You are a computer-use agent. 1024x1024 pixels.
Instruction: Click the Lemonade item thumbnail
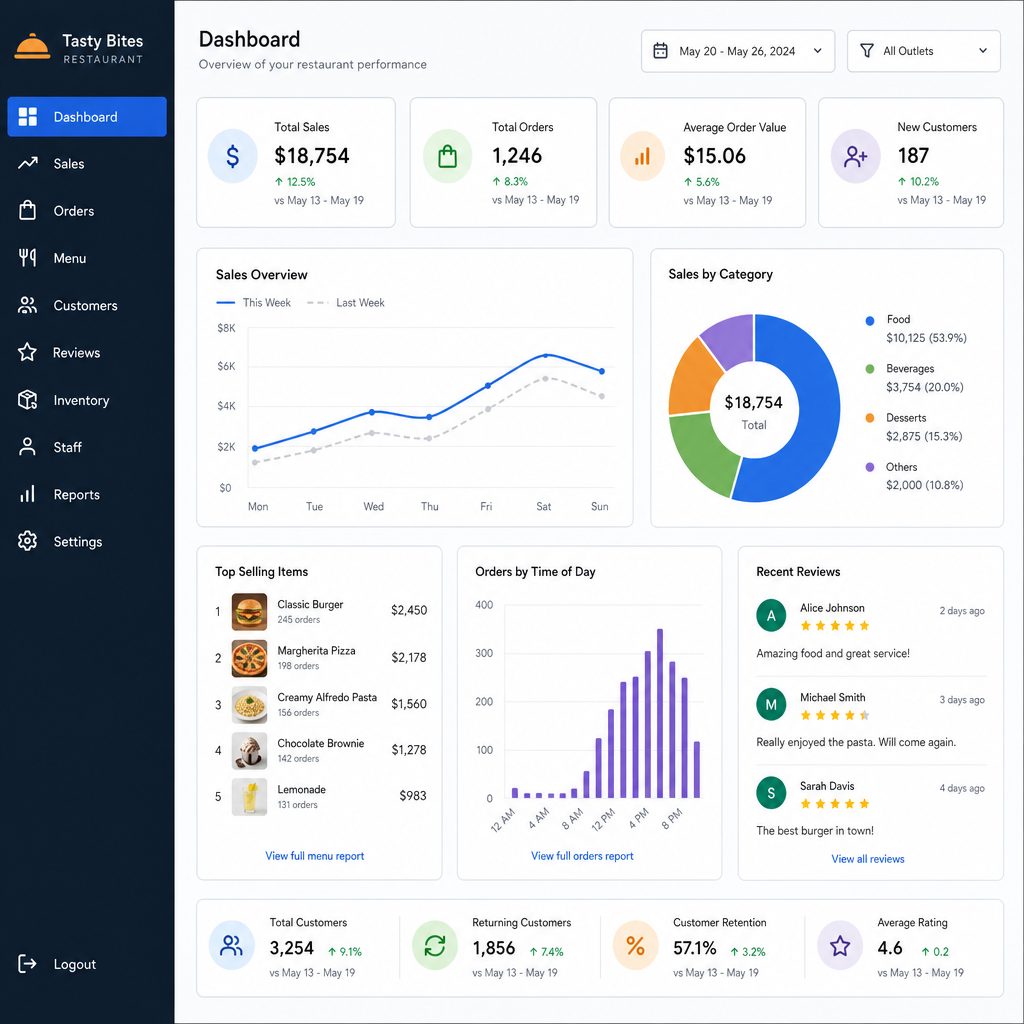[249, 797]
